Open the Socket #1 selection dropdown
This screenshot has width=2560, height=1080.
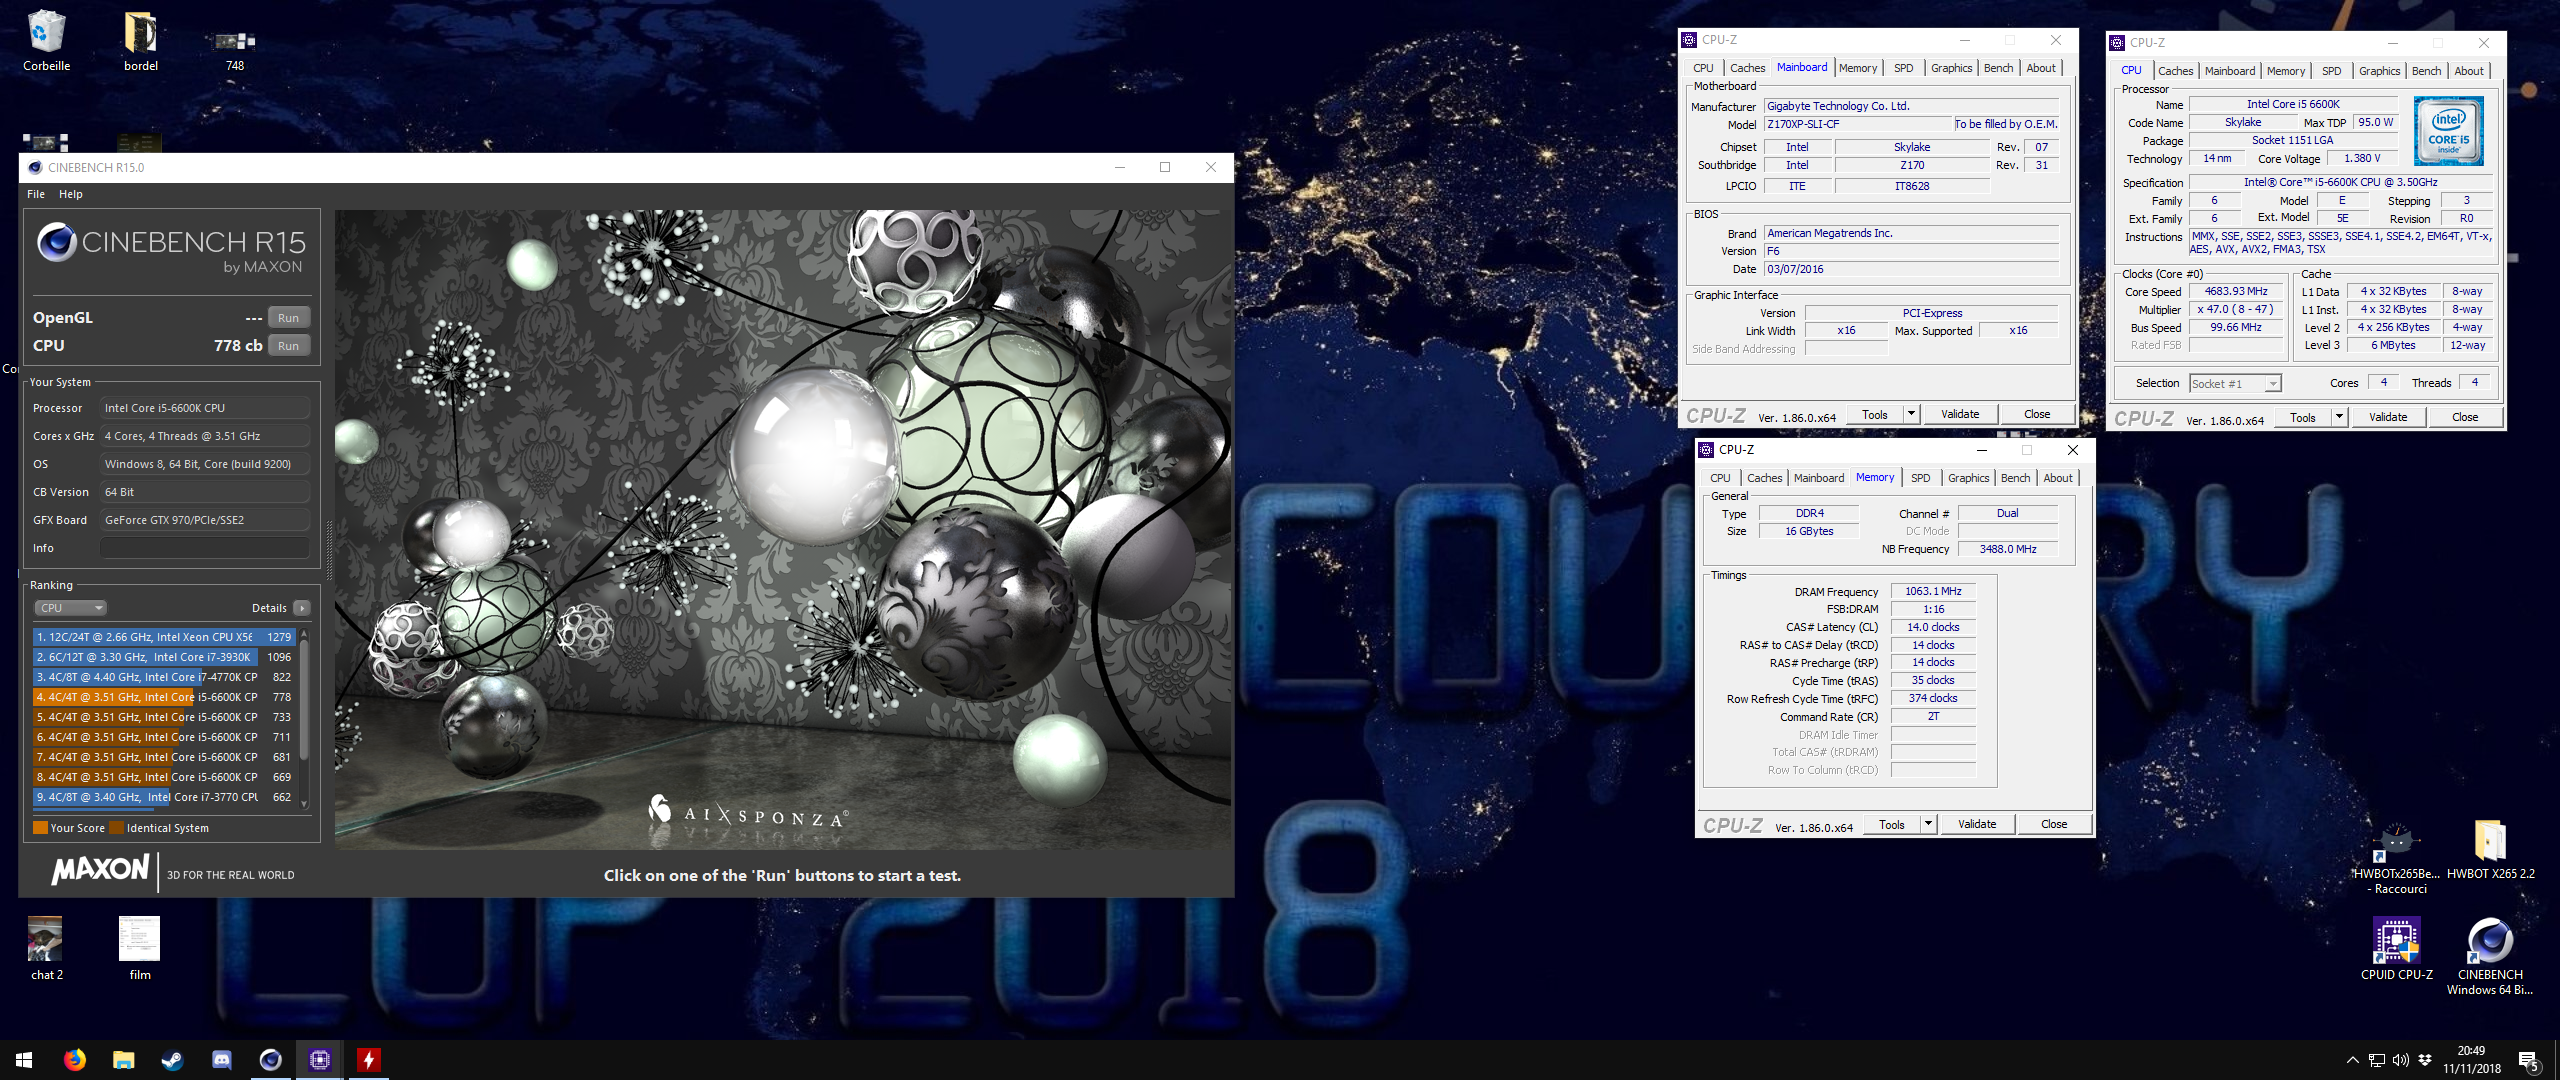coord(2235,383)
